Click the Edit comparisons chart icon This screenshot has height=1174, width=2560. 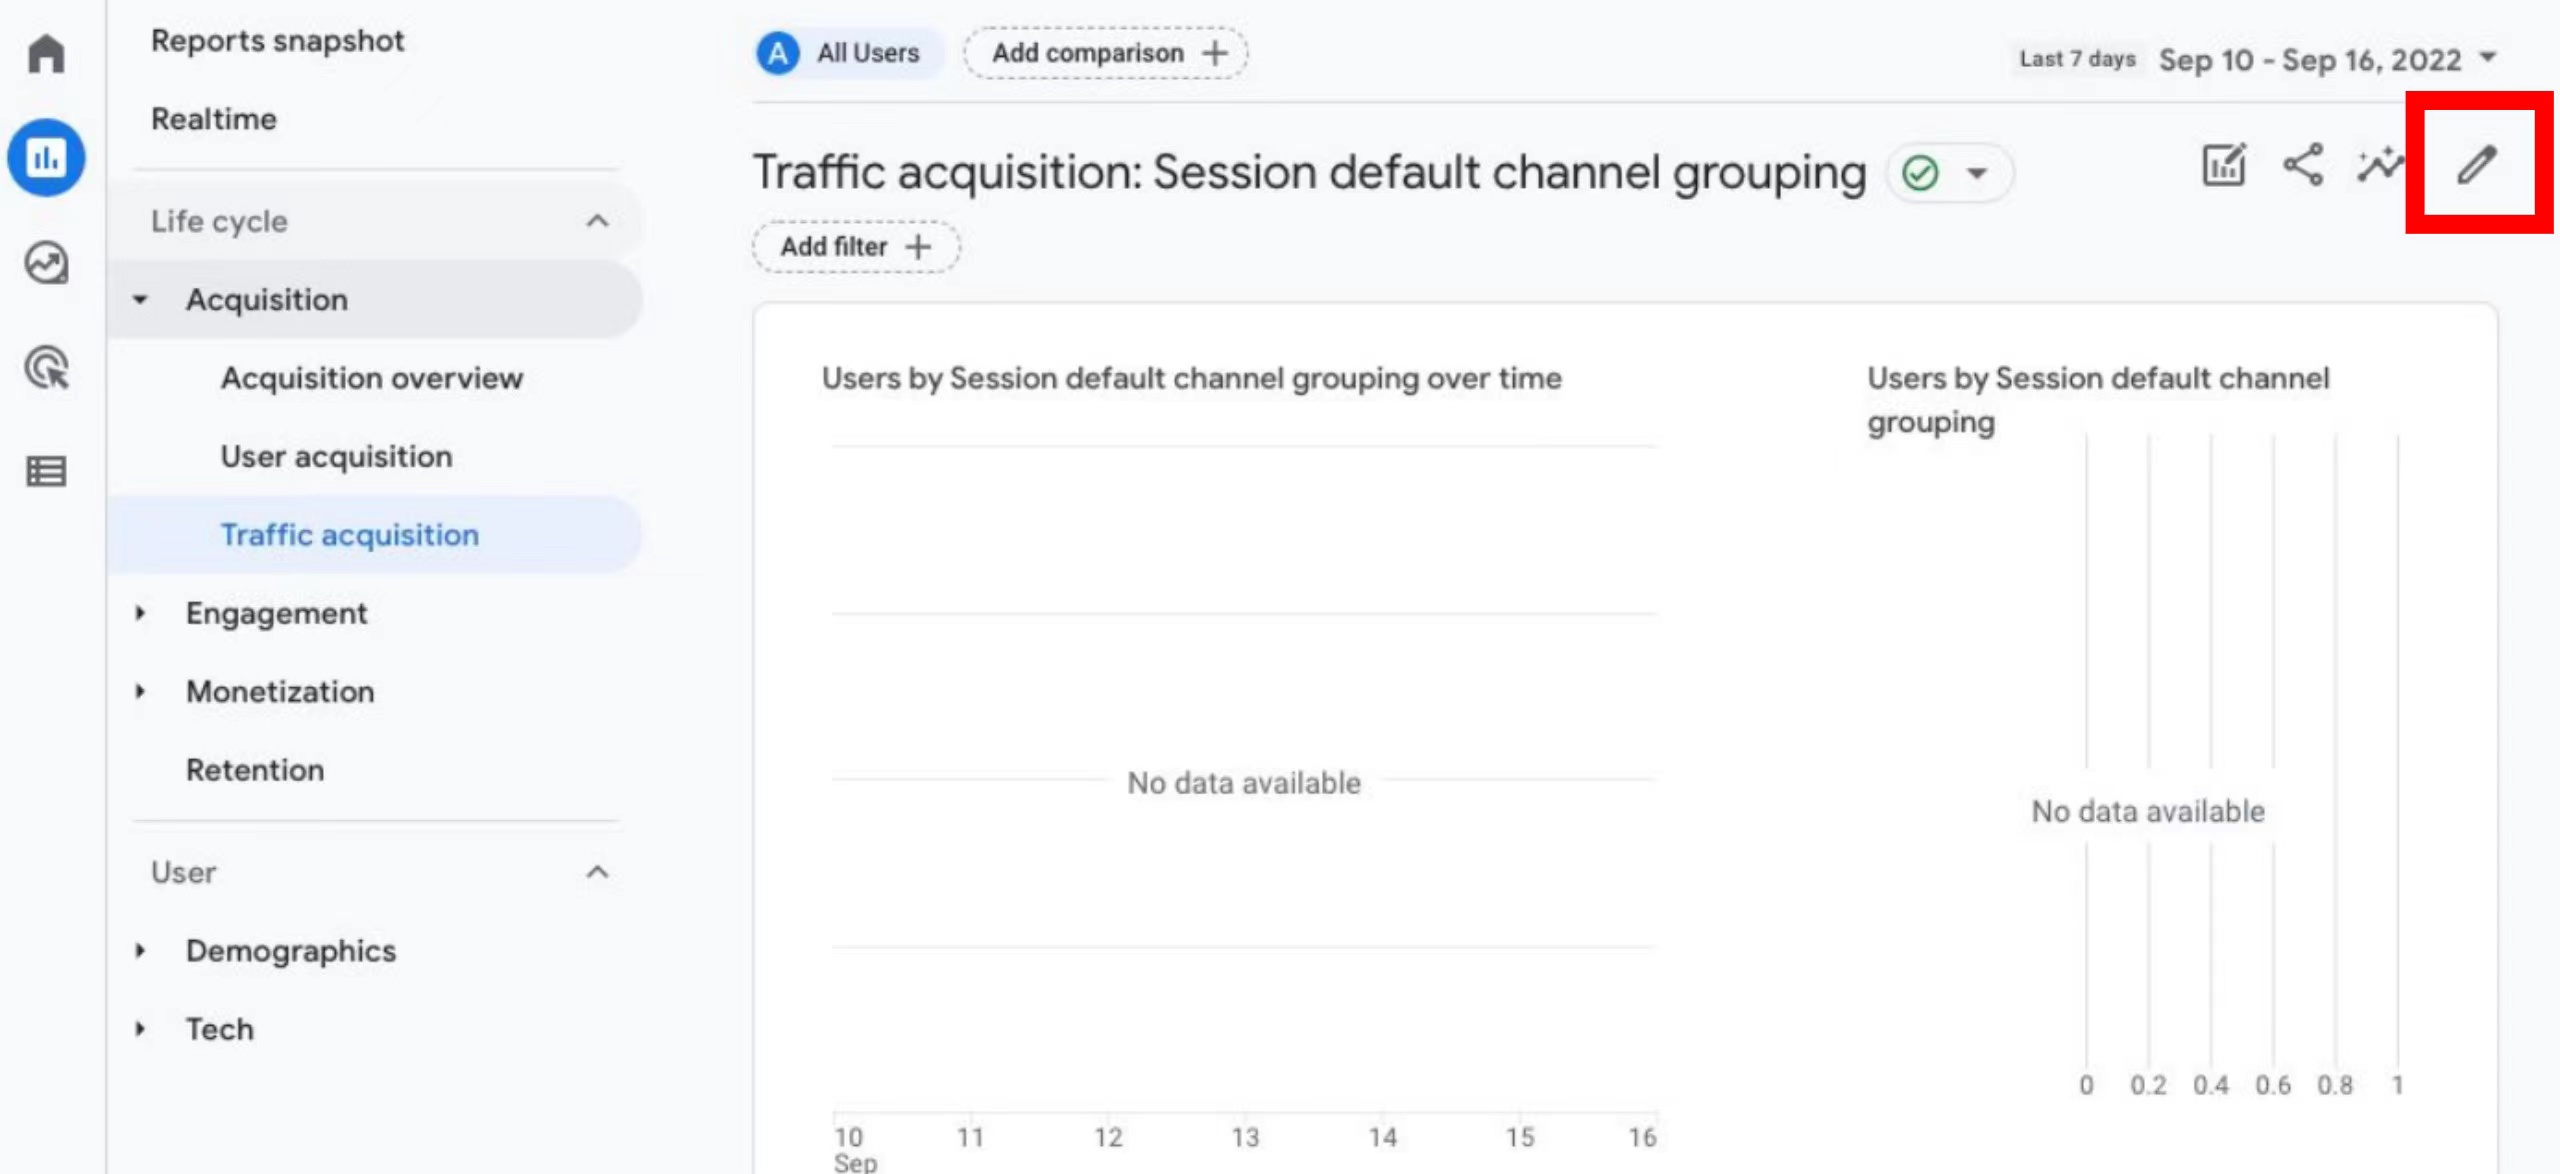(2224, 165)
